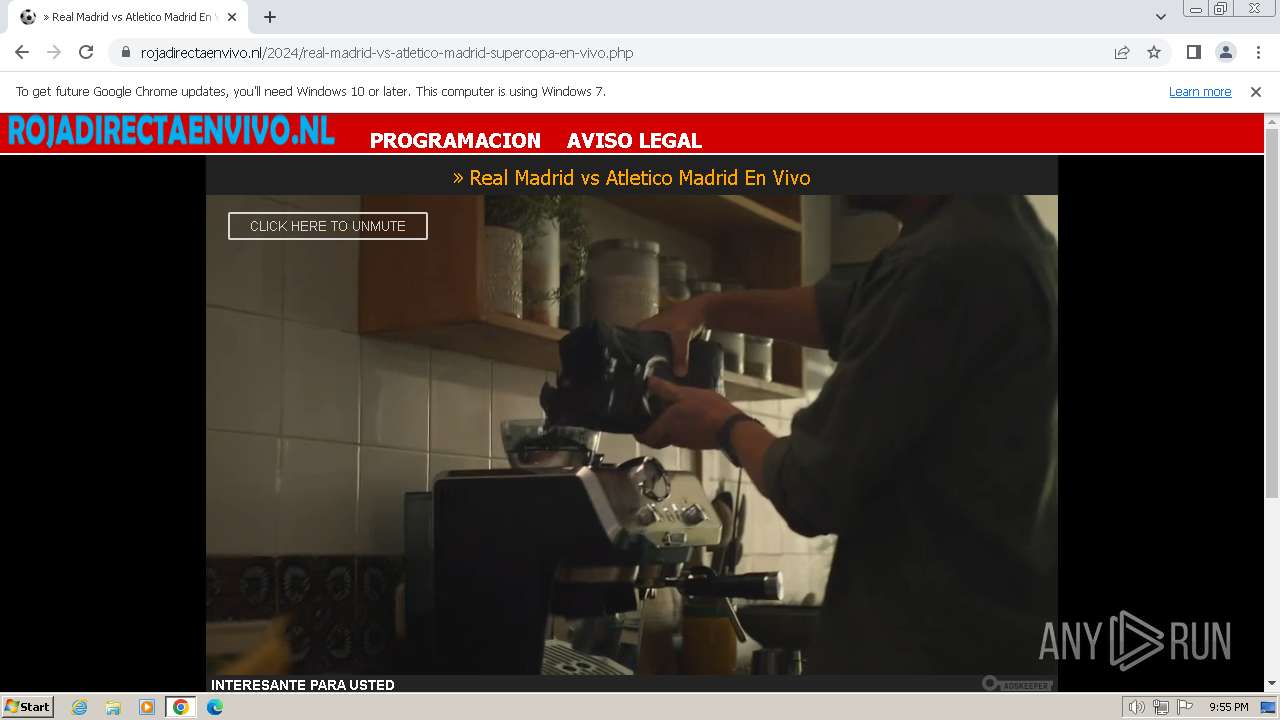Expand the tab search dropdown
Image resolution: width=1280 pixels, height=720 pixels.
click(1161, 17)
